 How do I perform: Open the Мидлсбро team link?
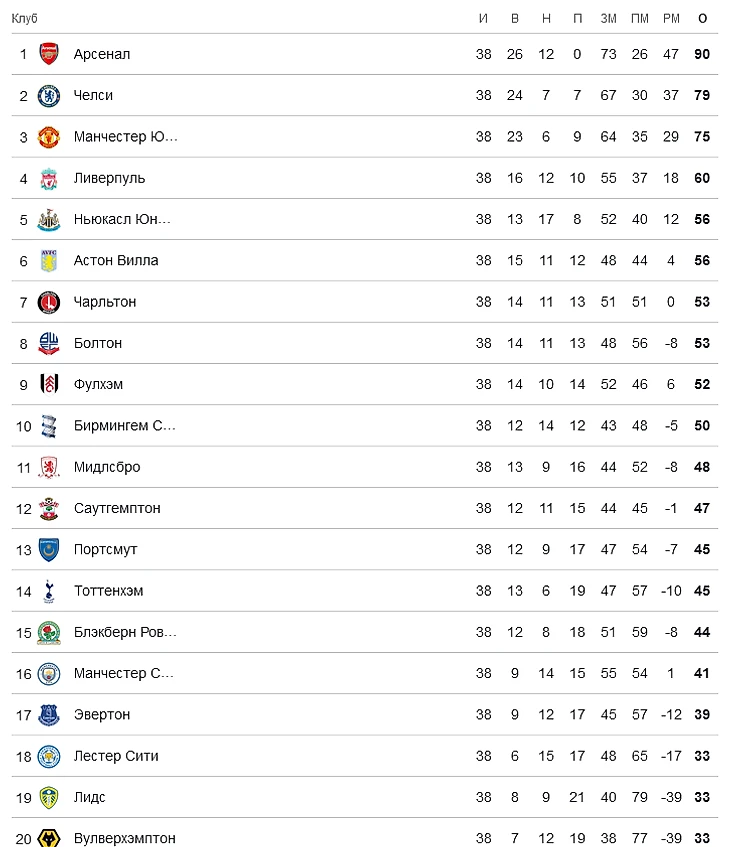tap(107, 467)
